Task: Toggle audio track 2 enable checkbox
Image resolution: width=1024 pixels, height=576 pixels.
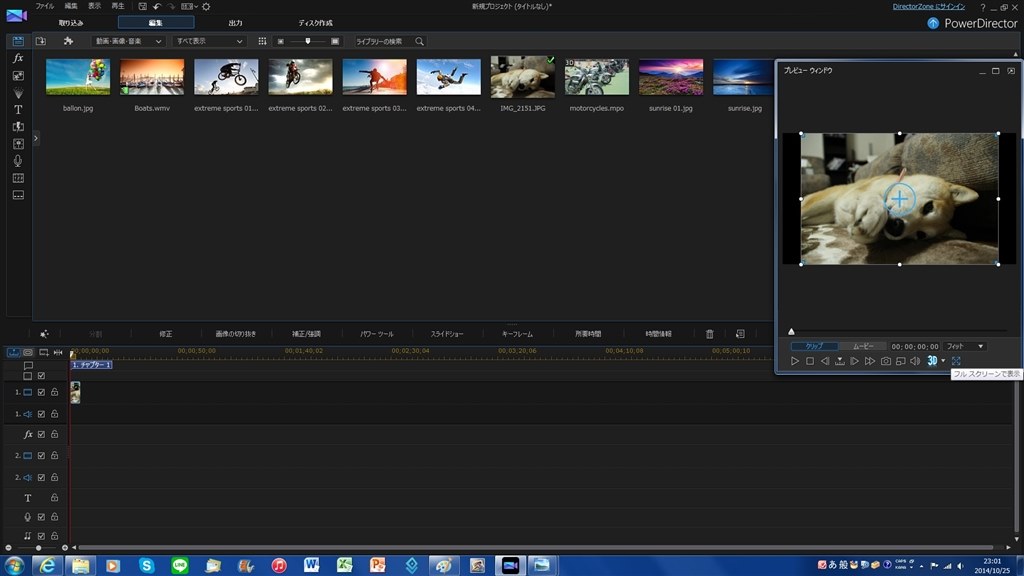Action: 41,477
